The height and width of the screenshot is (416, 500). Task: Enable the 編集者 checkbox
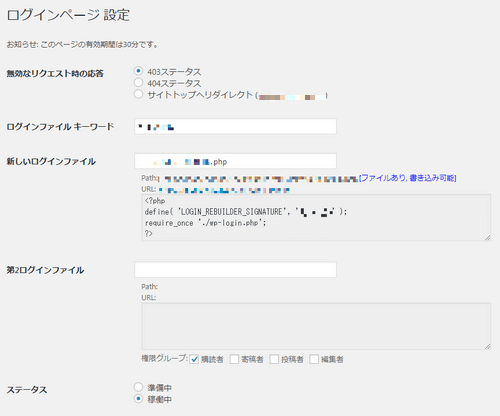pos(314,359)
